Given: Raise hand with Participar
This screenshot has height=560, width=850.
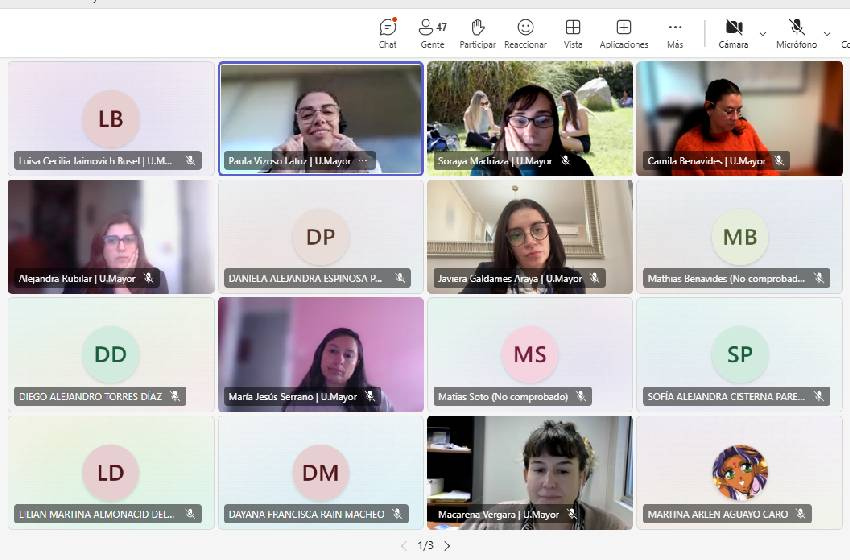Looking at the screenshot, I should point(478,34).
